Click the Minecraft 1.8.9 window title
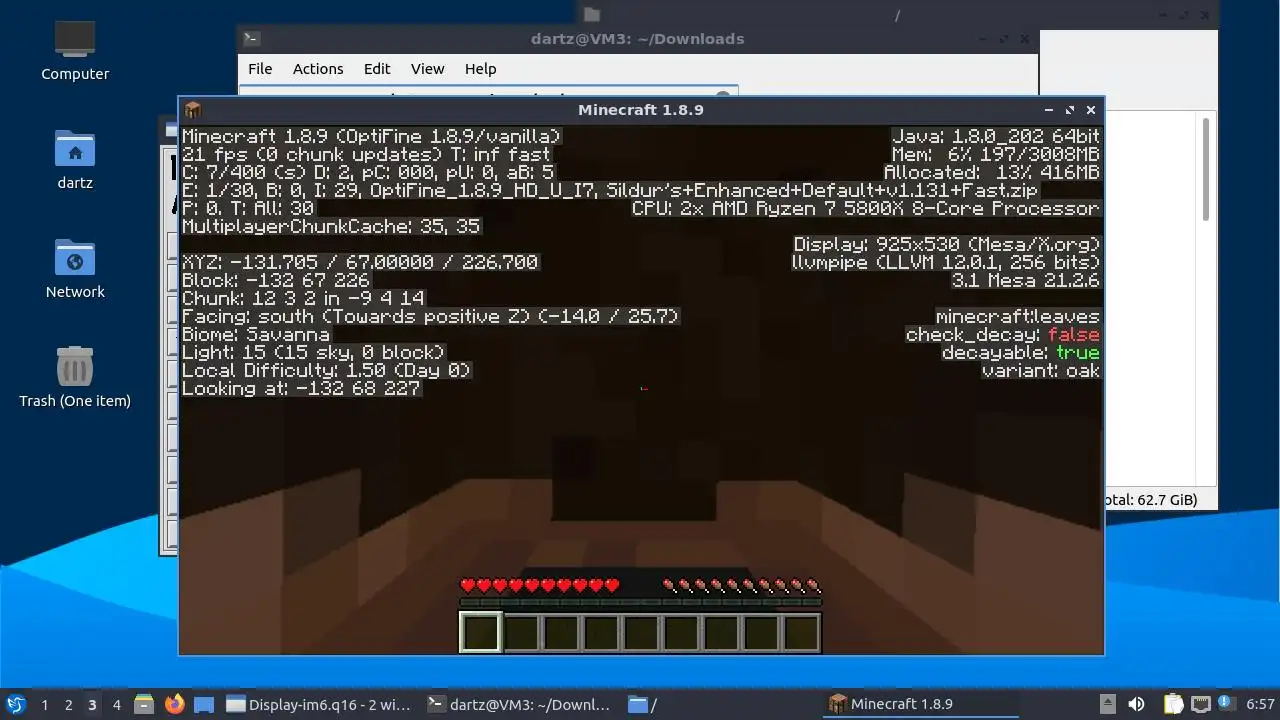 (x=641, y=110)
